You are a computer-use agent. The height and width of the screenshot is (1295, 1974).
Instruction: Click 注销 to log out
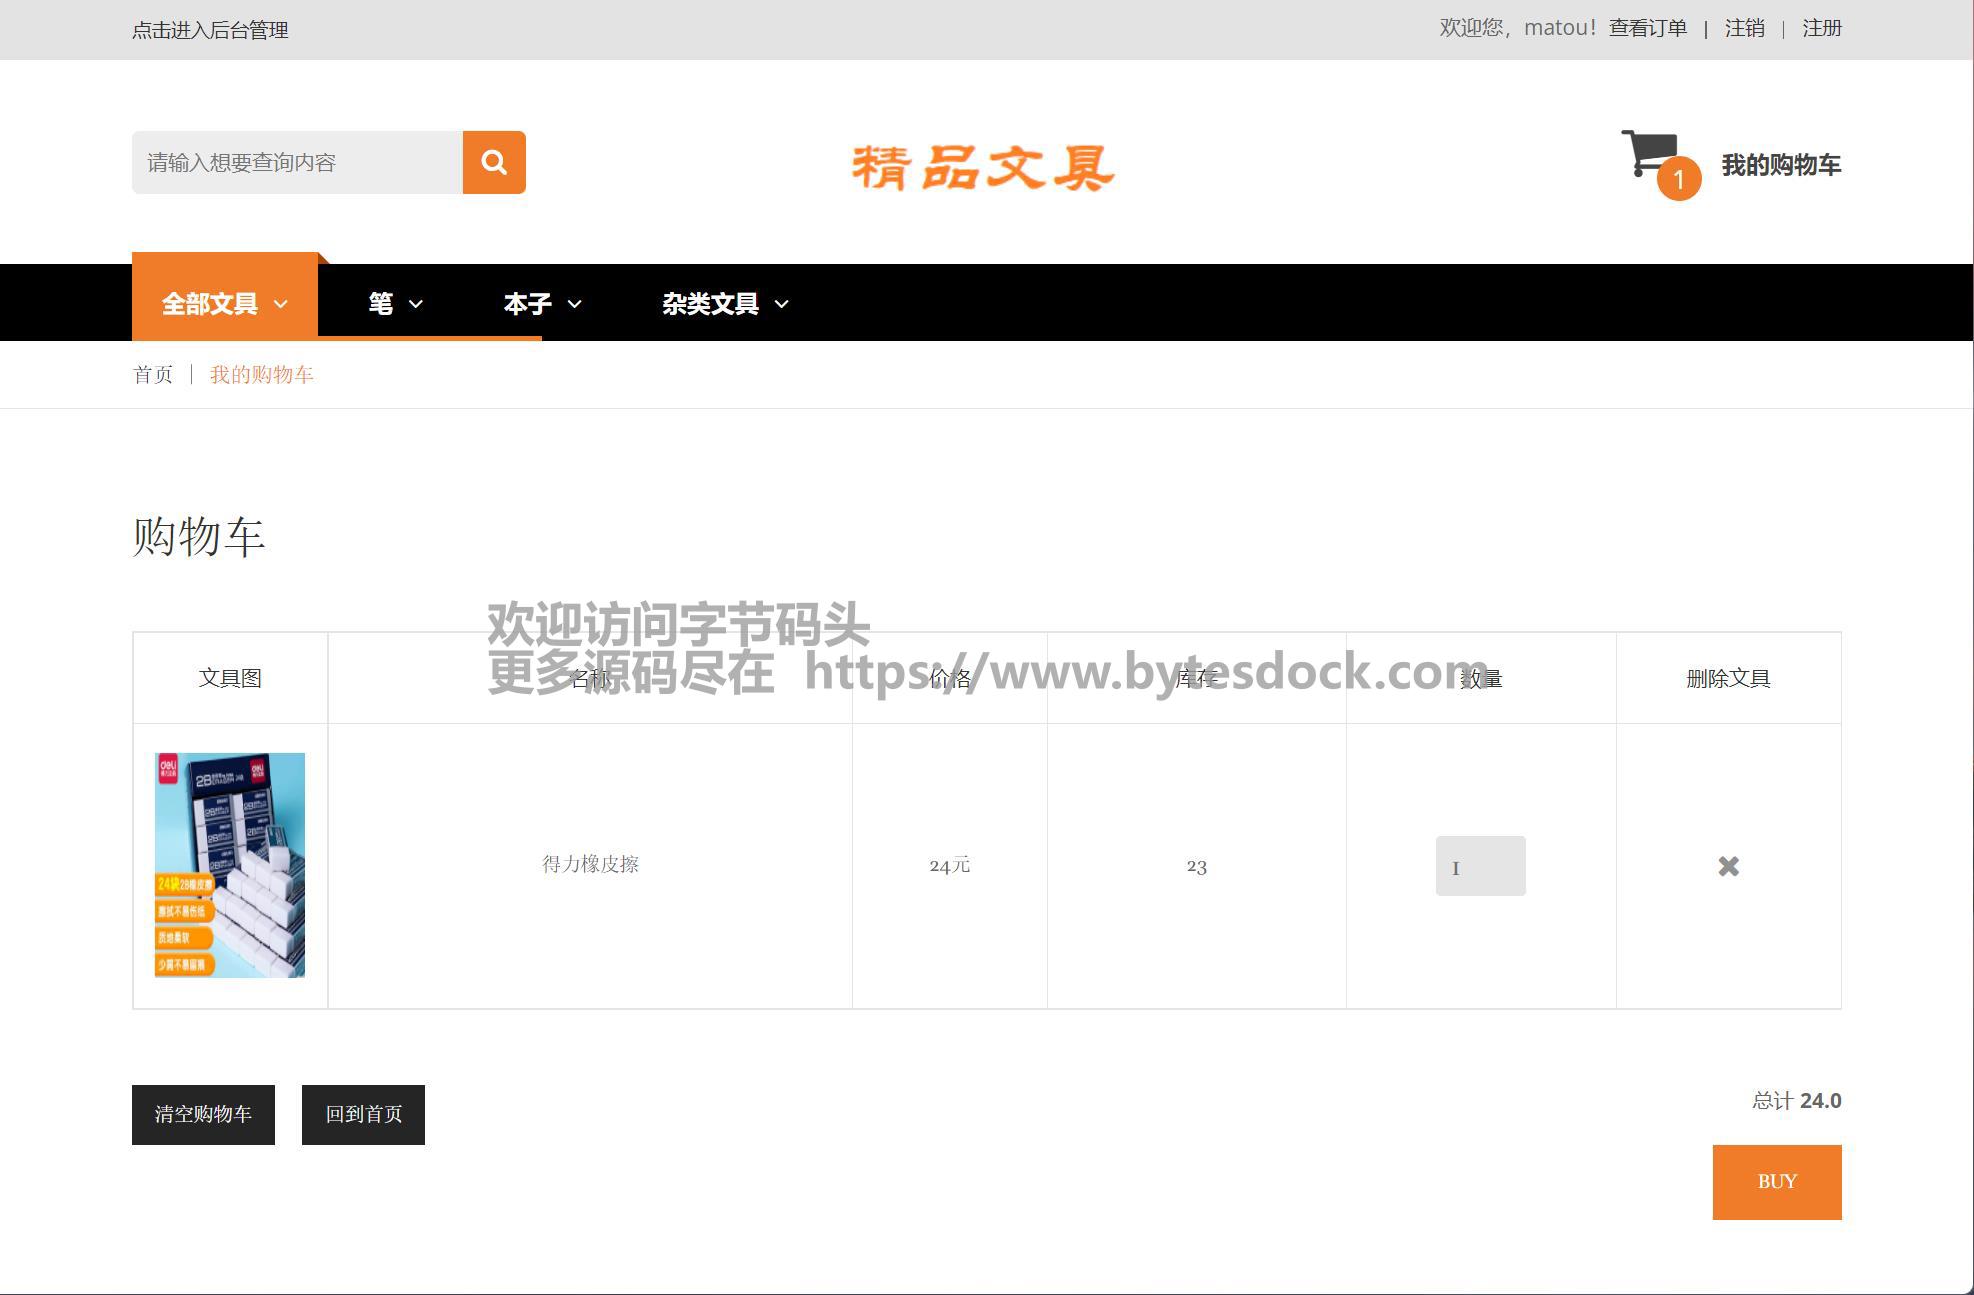click(x=1744, y=28)
